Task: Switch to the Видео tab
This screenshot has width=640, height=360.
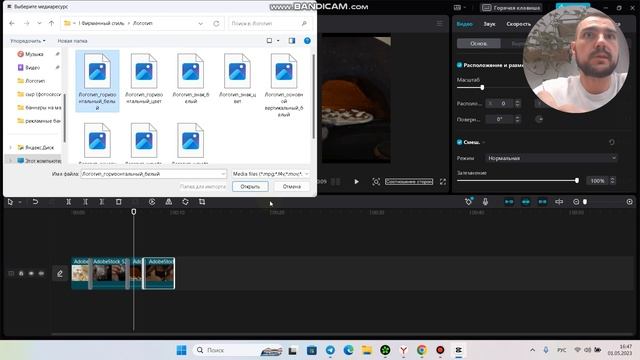Action: tap(464, 24)
